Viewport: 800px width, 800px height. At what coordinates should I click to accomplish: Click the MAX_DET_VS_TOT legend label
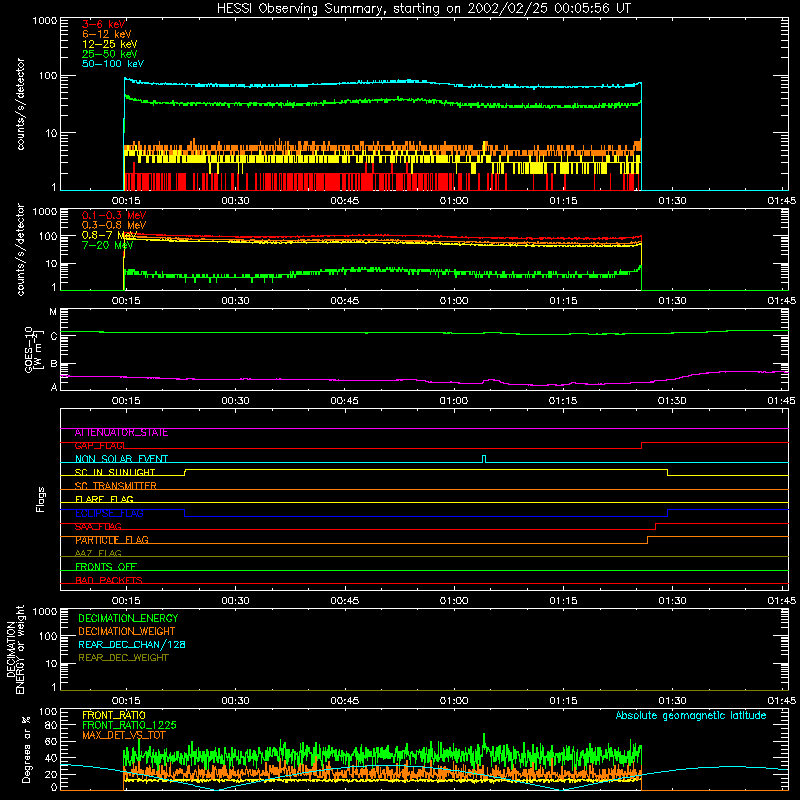click(x=123, y=736)
